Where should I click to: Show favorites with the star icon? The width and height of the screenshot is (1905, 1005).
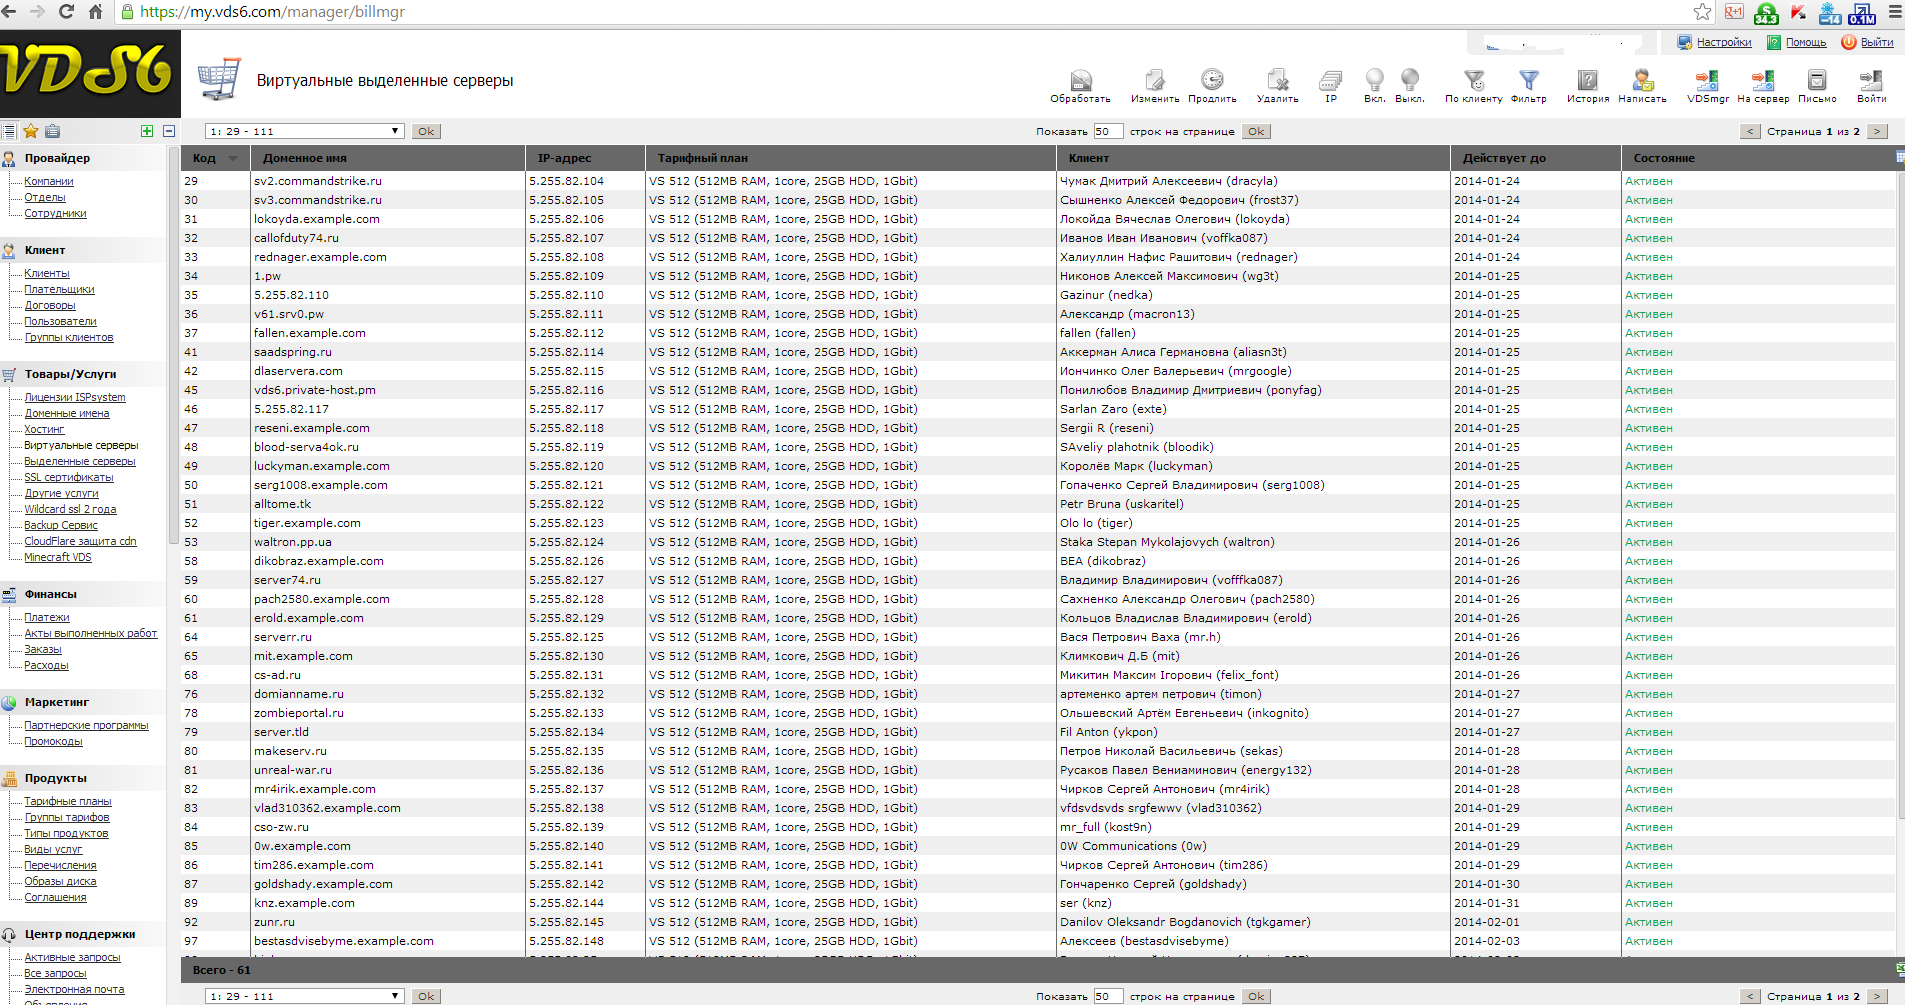click(31, 131)
